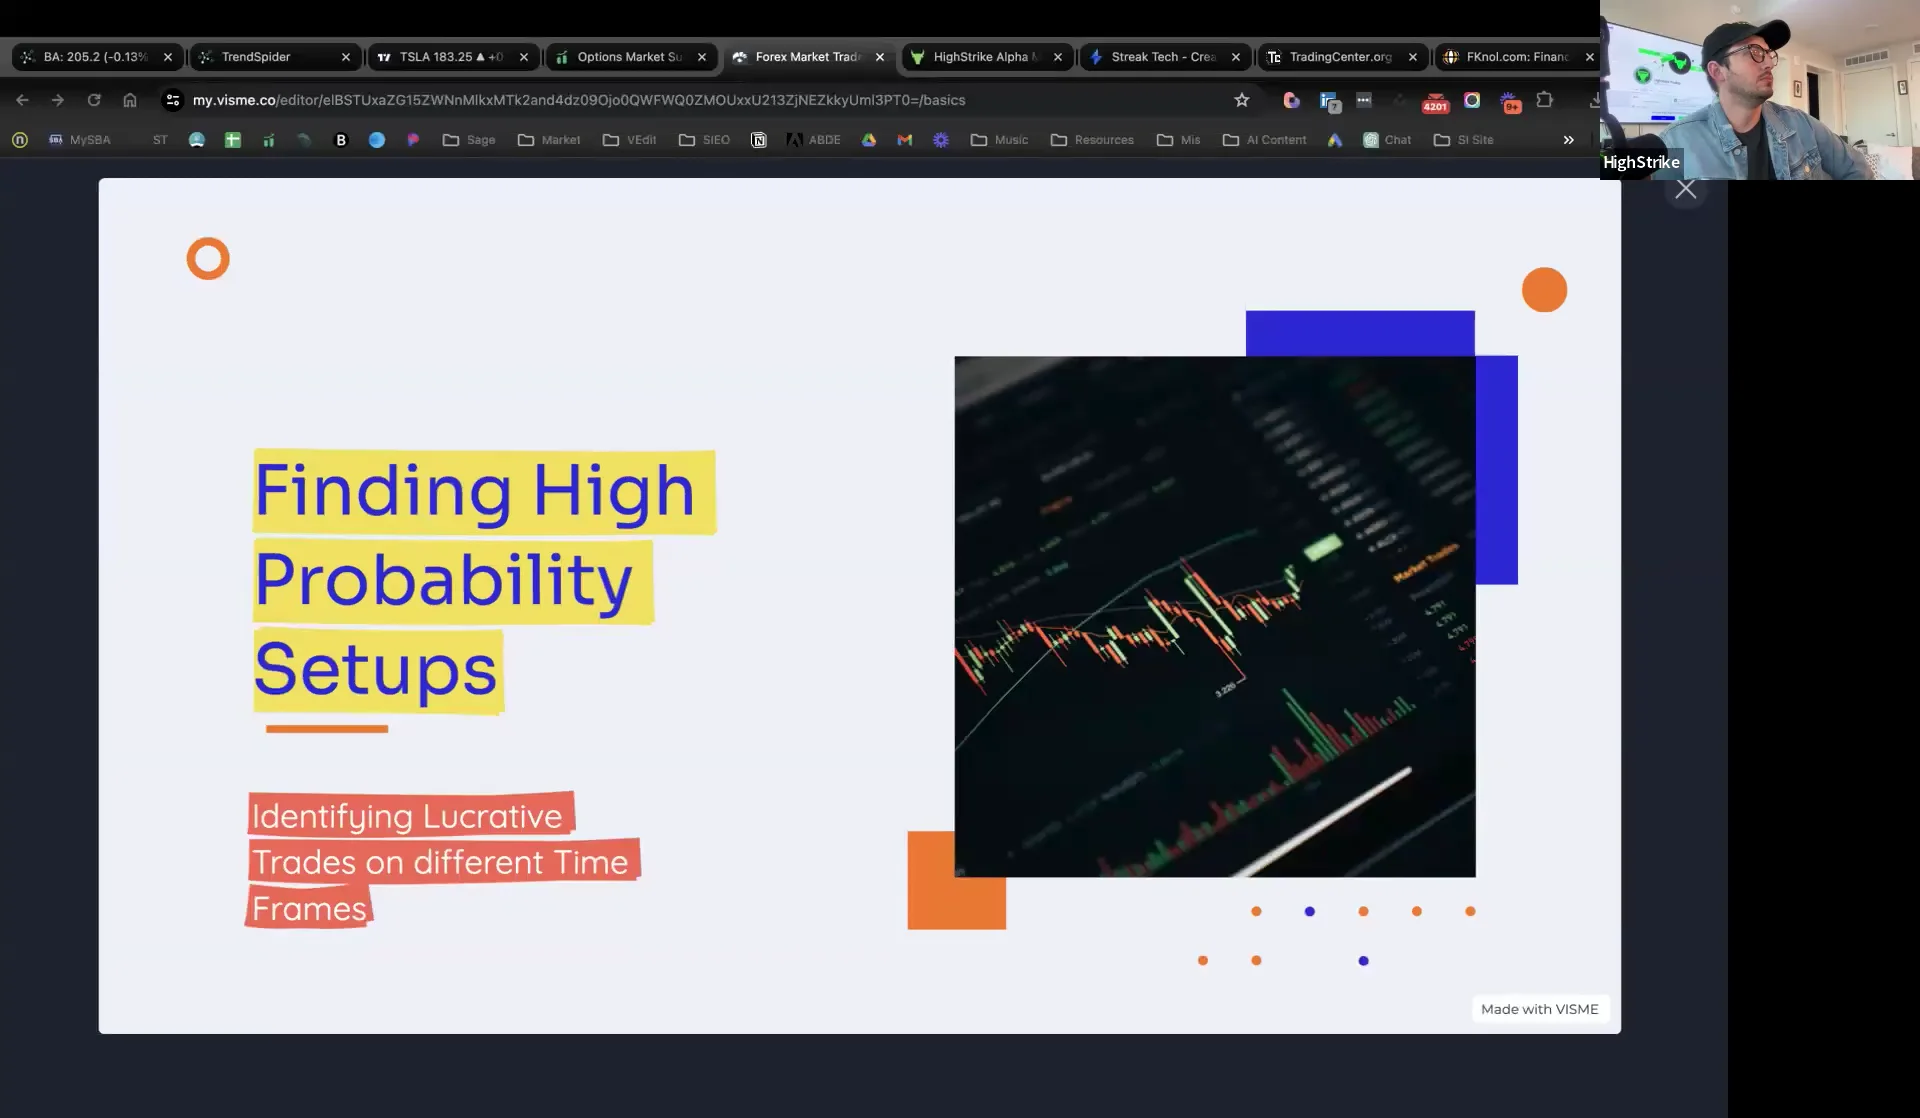
Task: Click the Google Drive bookmark icon
Action: 869,140
